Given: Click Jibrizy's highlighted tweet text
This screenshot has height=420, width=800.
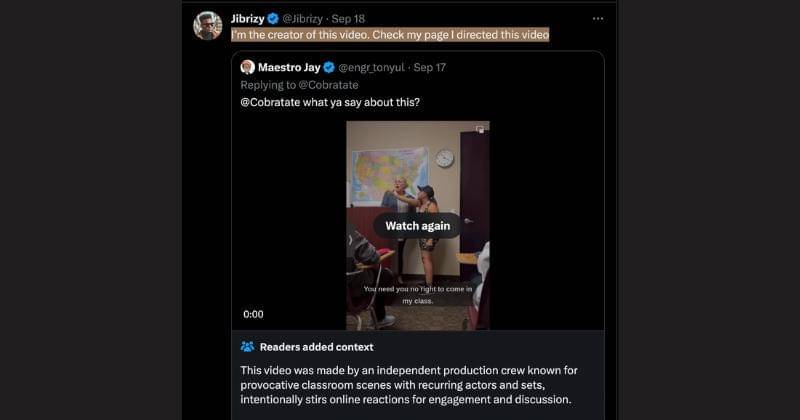Looking at the screenshot, I should (390, 35).
